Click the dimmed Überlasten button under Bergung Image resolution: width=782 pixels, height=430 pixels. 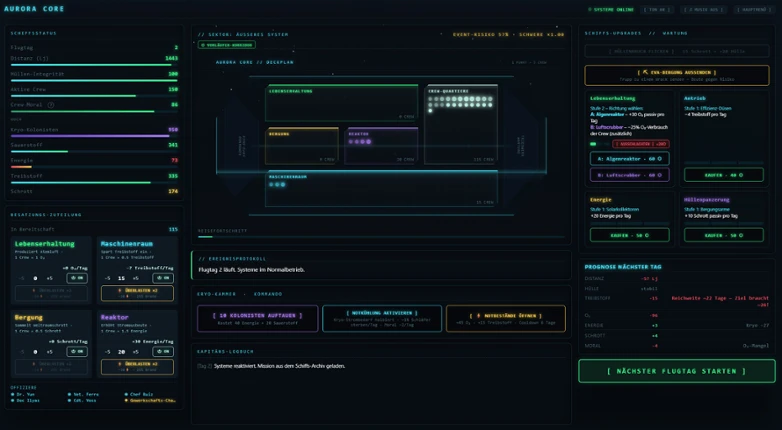(51, 367)
